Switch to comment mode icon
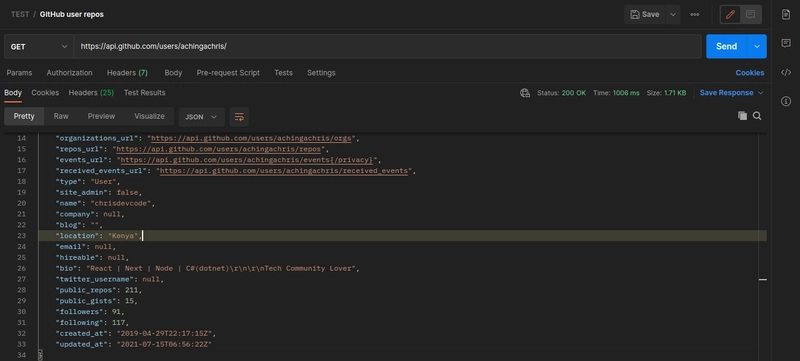The width and height of the screenshot is (800, 361). (750, 14)
